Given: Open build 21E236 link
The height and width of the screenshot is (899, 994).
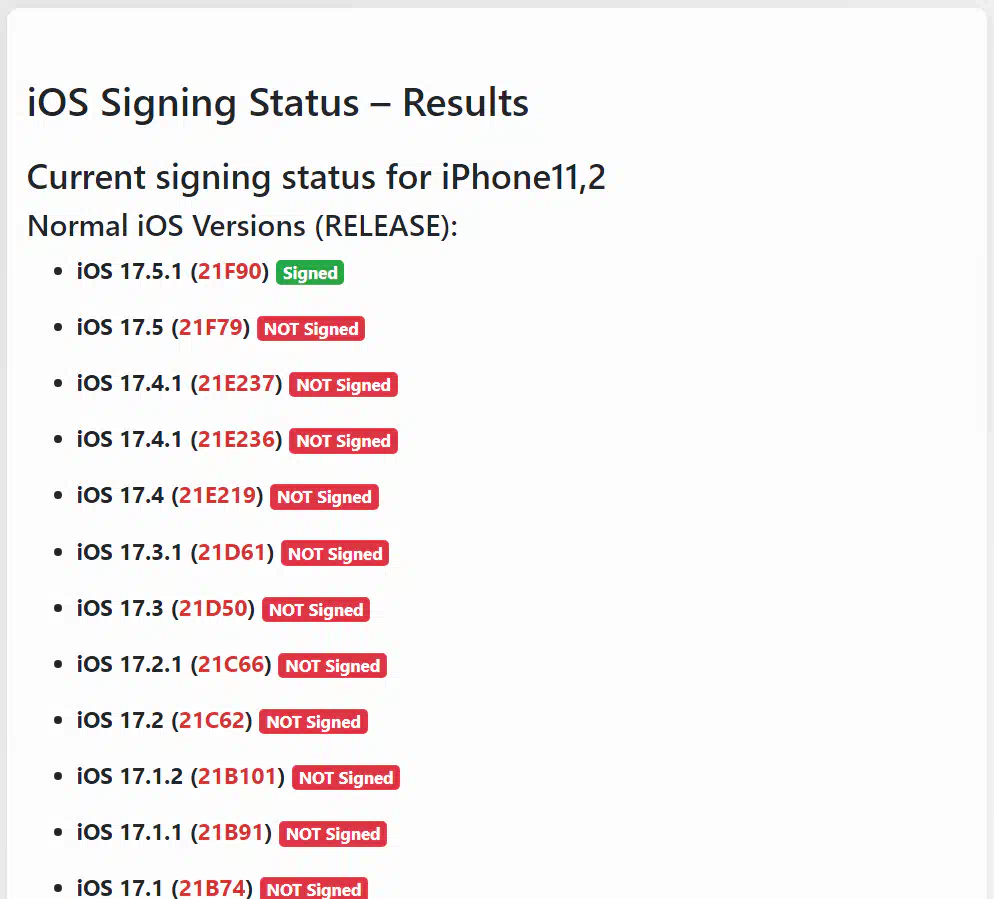Looking at the screenshot, I should click(x=236, y=439).
